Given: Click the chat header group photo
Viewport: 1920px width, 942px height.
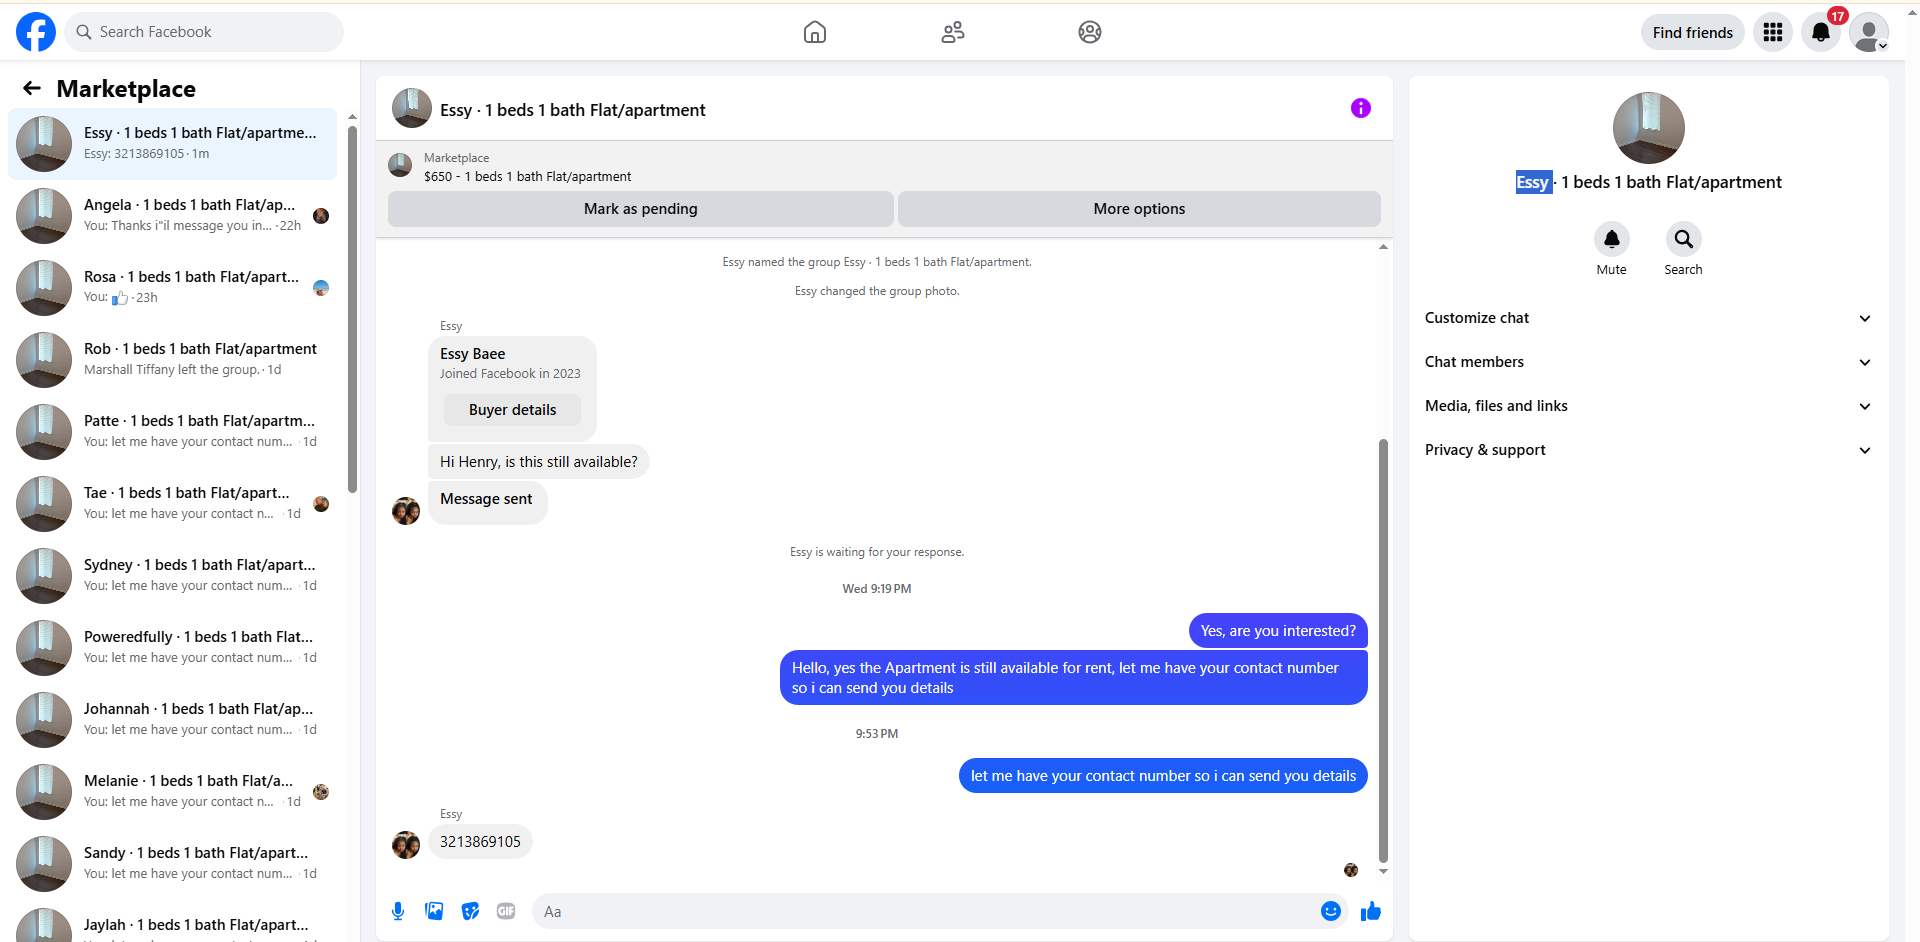Looking at the screenshot, I should [x=412, y=108].
